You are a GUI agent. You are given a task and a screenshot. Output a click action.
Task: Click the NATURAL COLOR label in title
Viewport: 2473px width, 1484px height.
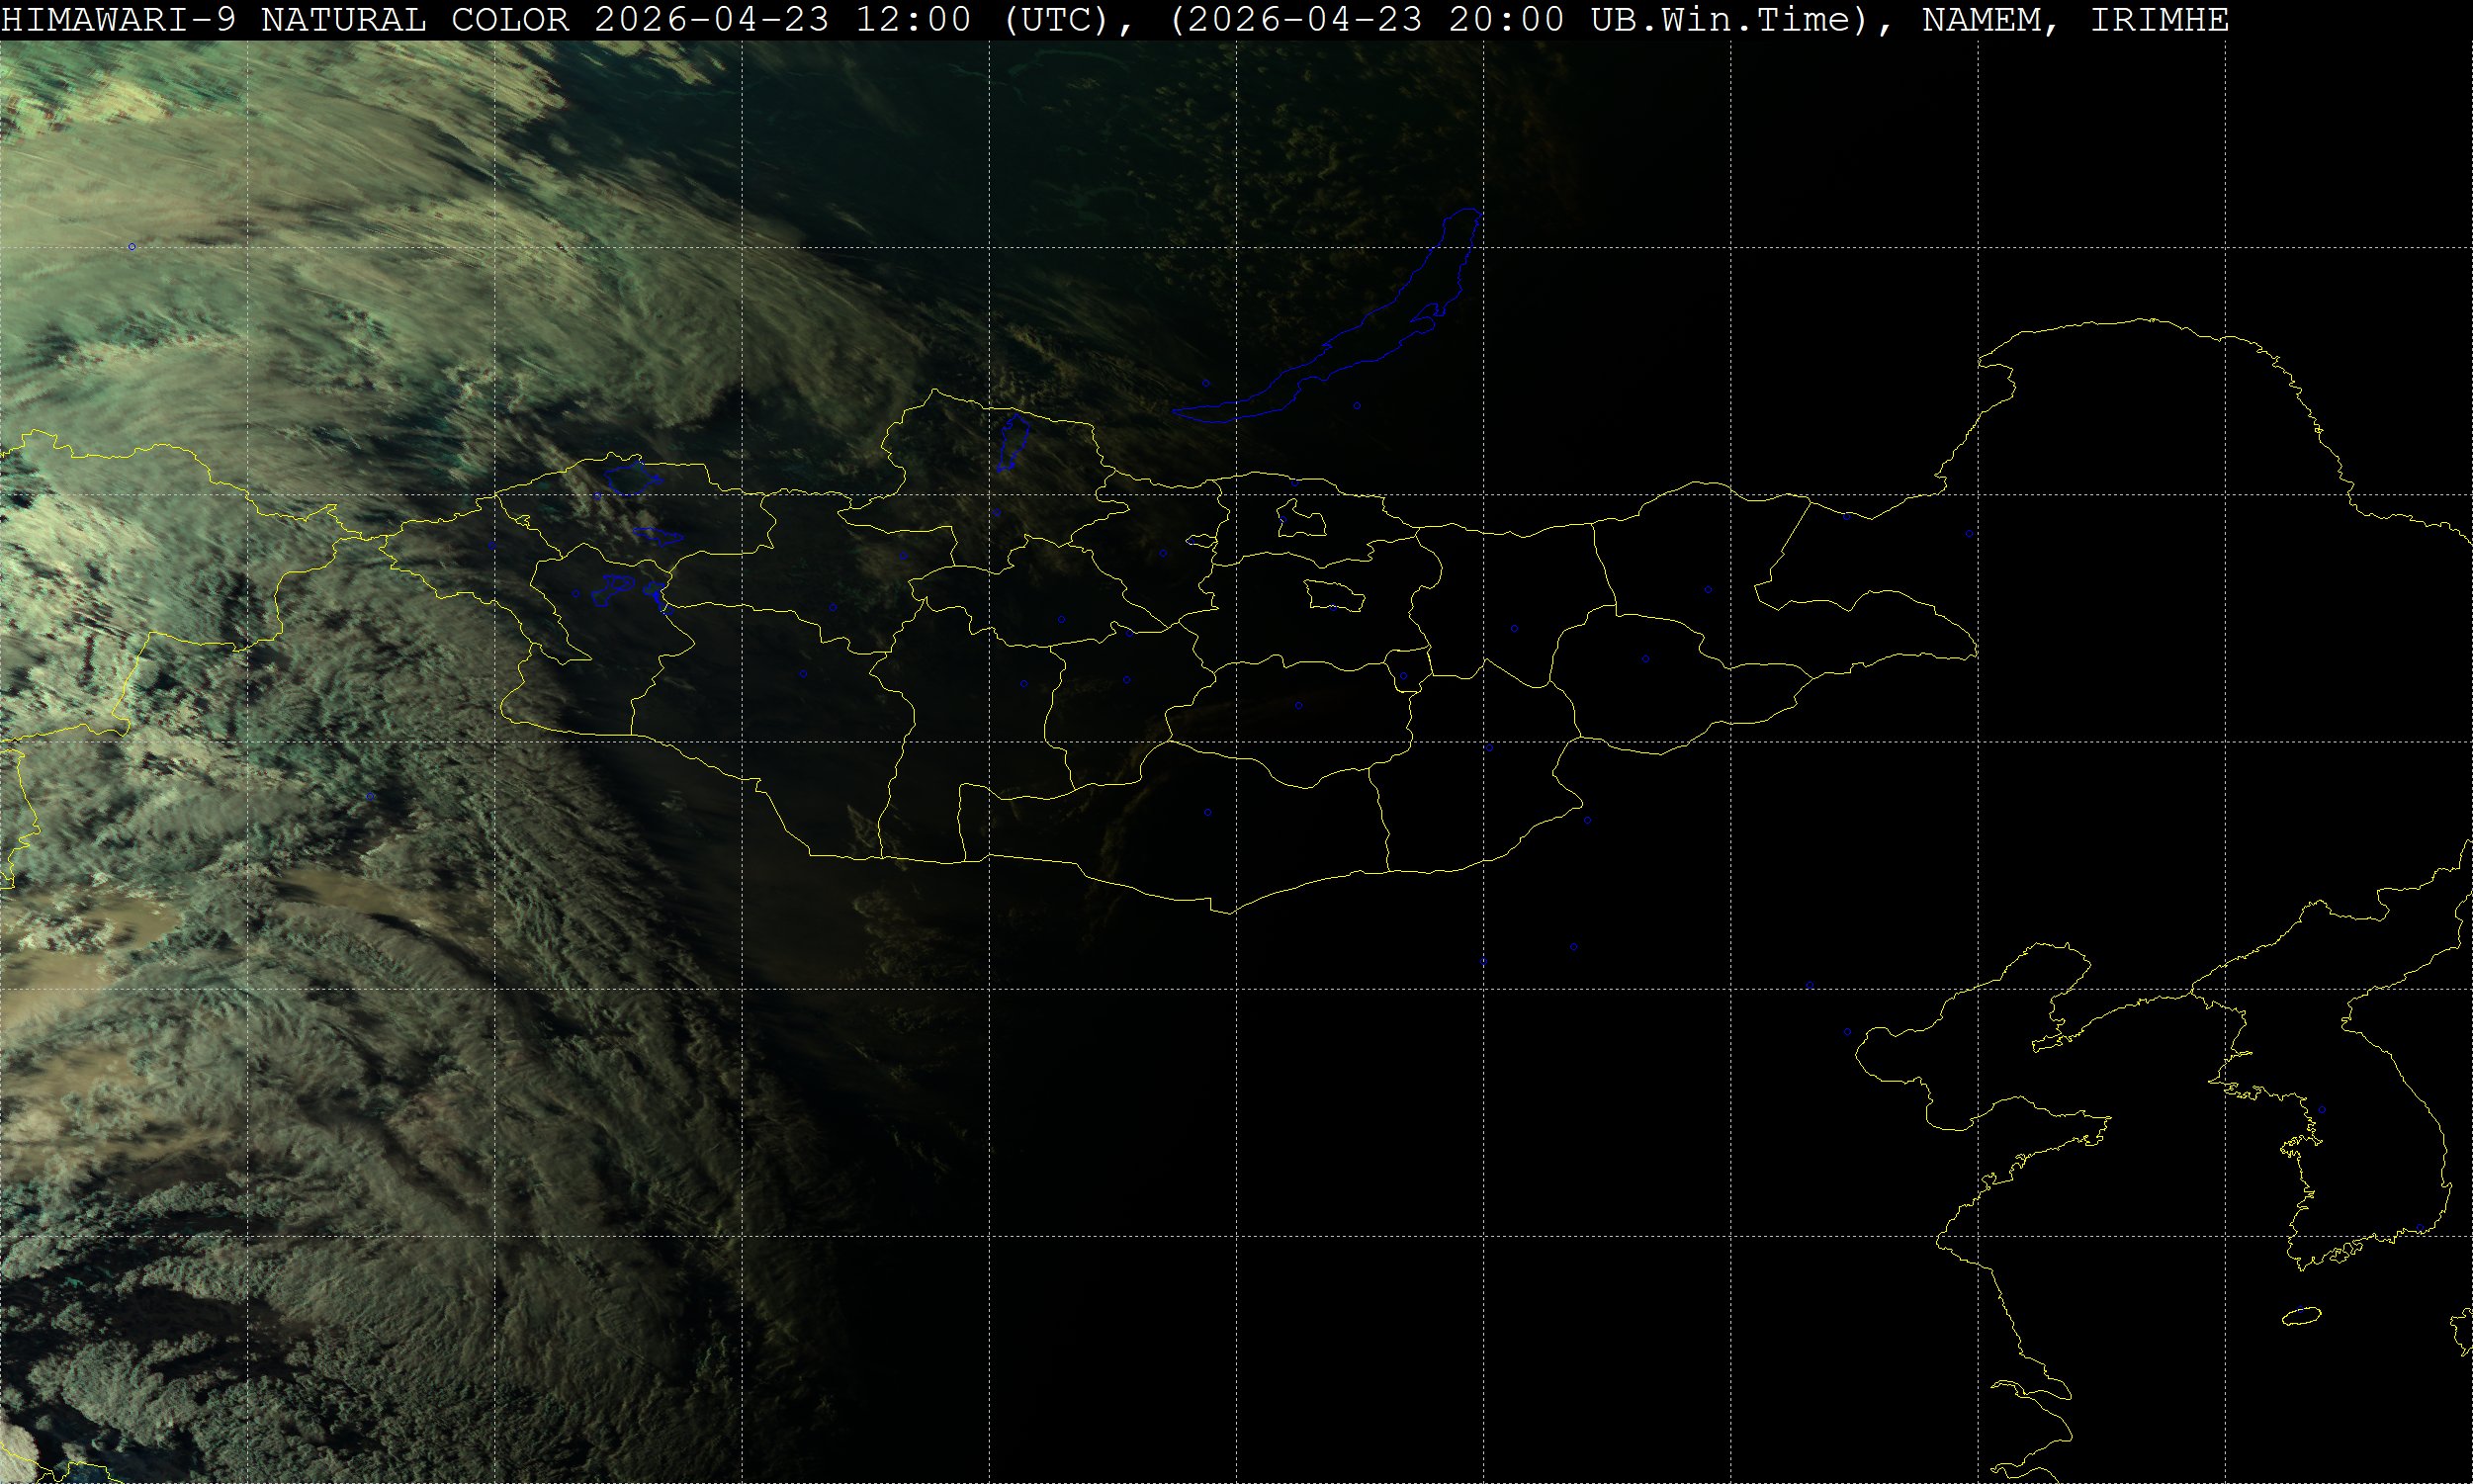pyautogui.click(x=415, y=19)
